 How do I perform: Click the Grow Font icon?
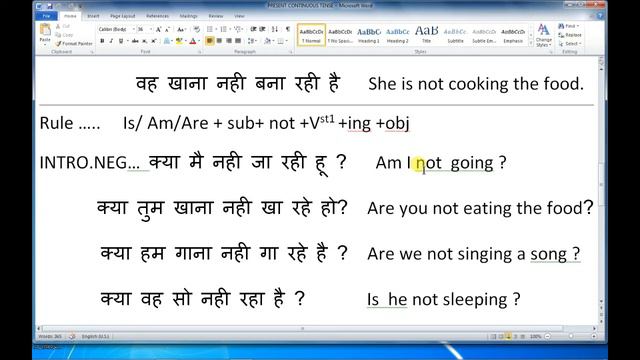point(158,29)
